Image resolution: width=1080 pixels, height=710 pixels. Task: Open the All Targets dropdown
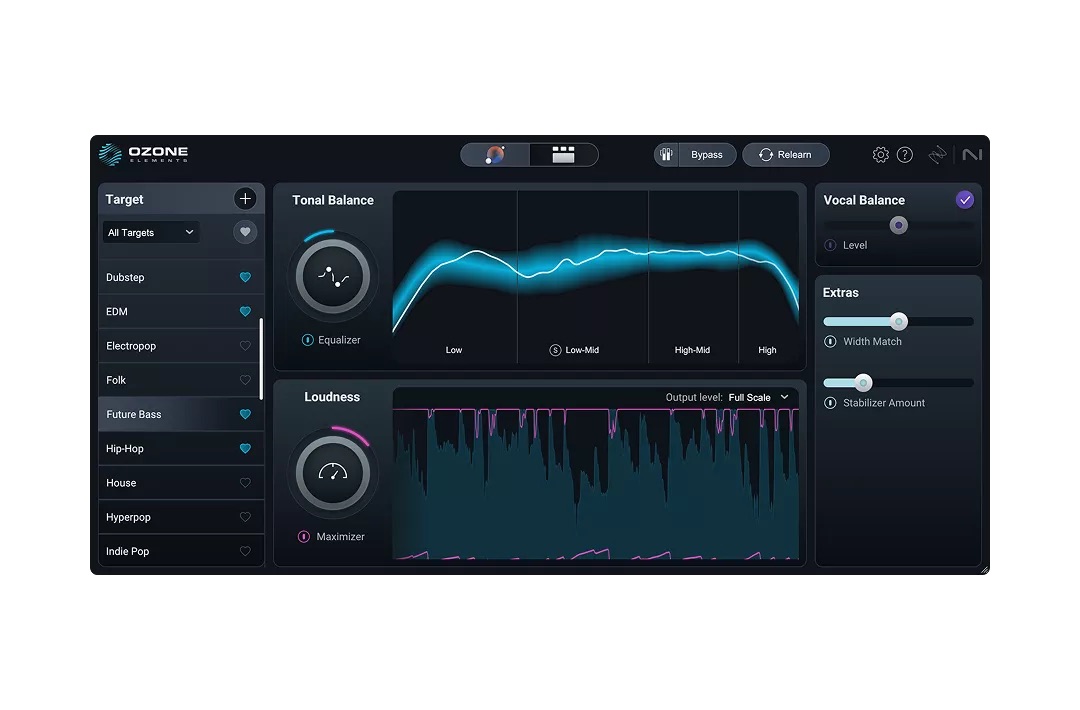[151, 232]
